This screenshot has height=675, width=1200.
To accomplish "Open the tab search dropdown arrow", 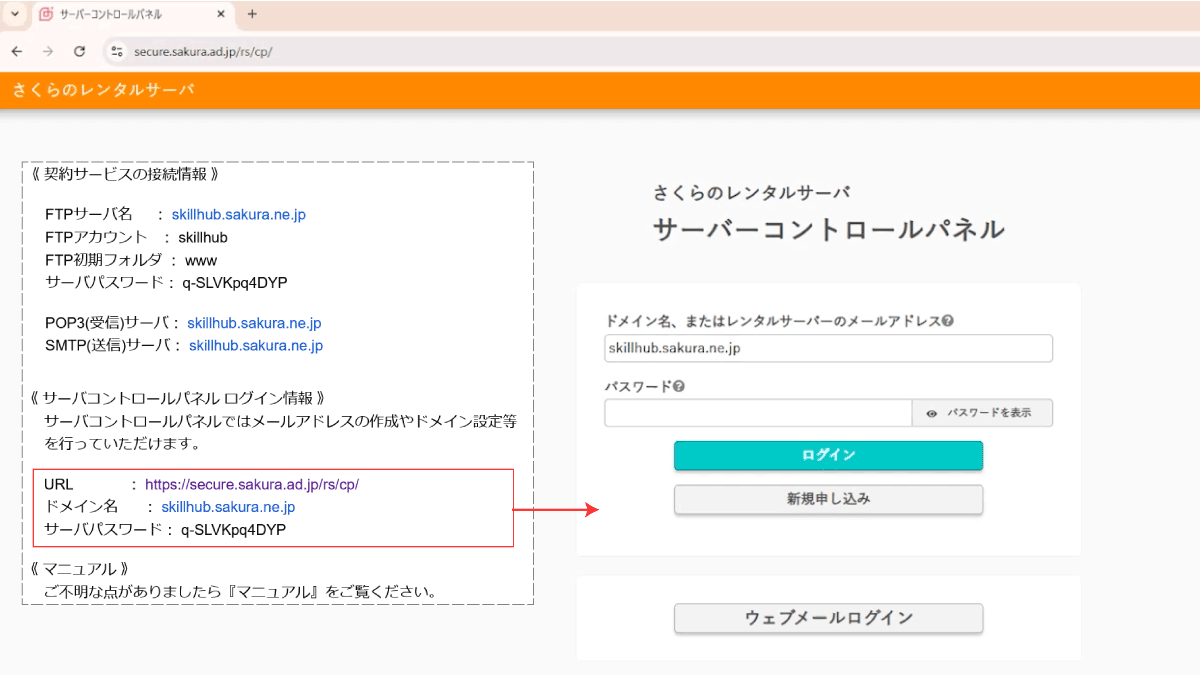I will 14,14.
